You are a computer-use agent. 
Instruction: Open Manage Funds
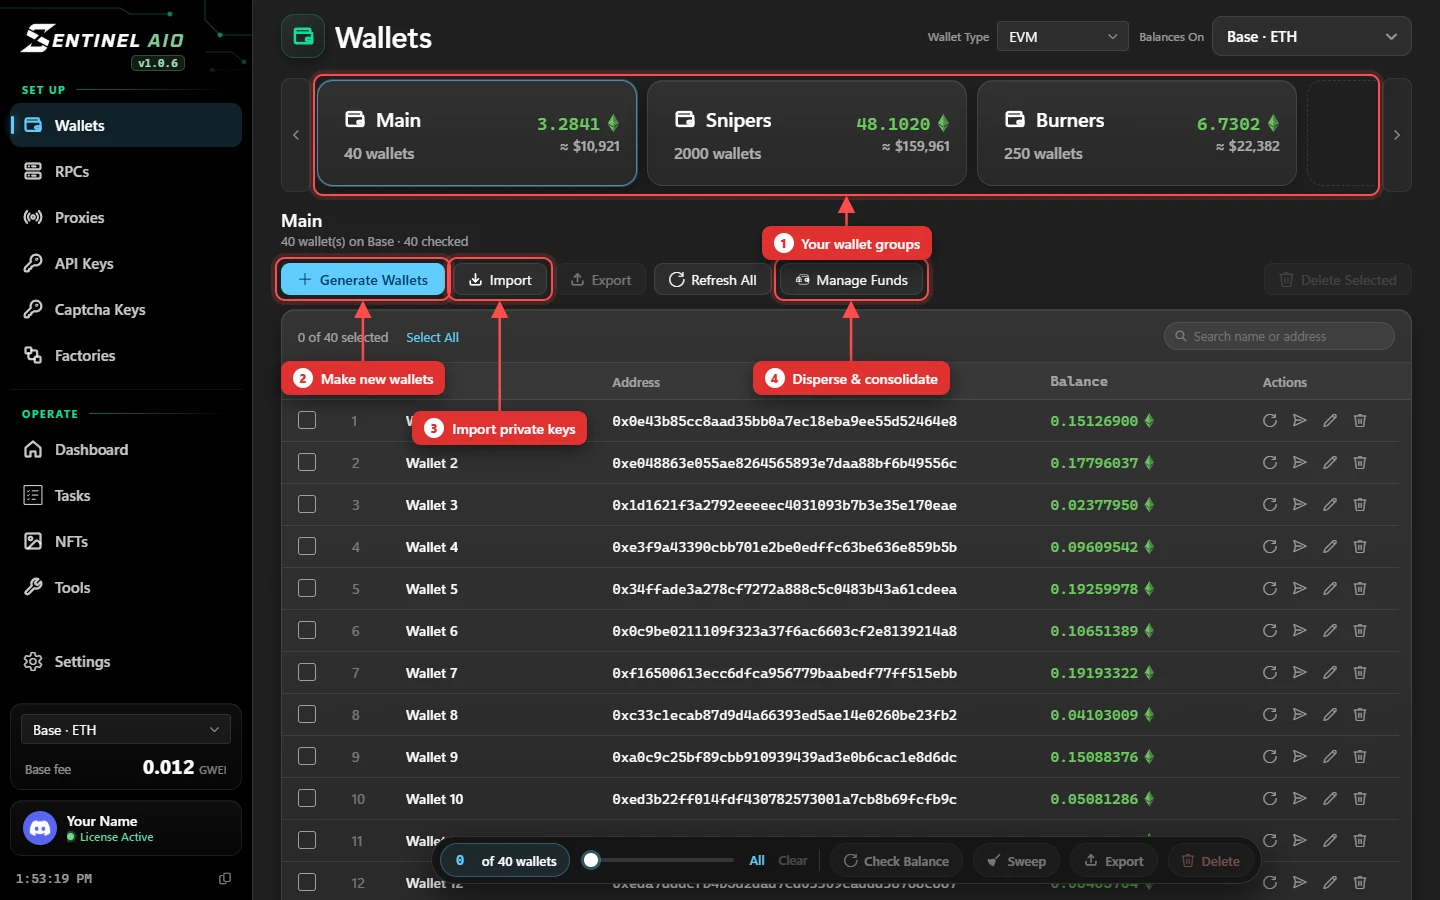click(x=851, y=280)
